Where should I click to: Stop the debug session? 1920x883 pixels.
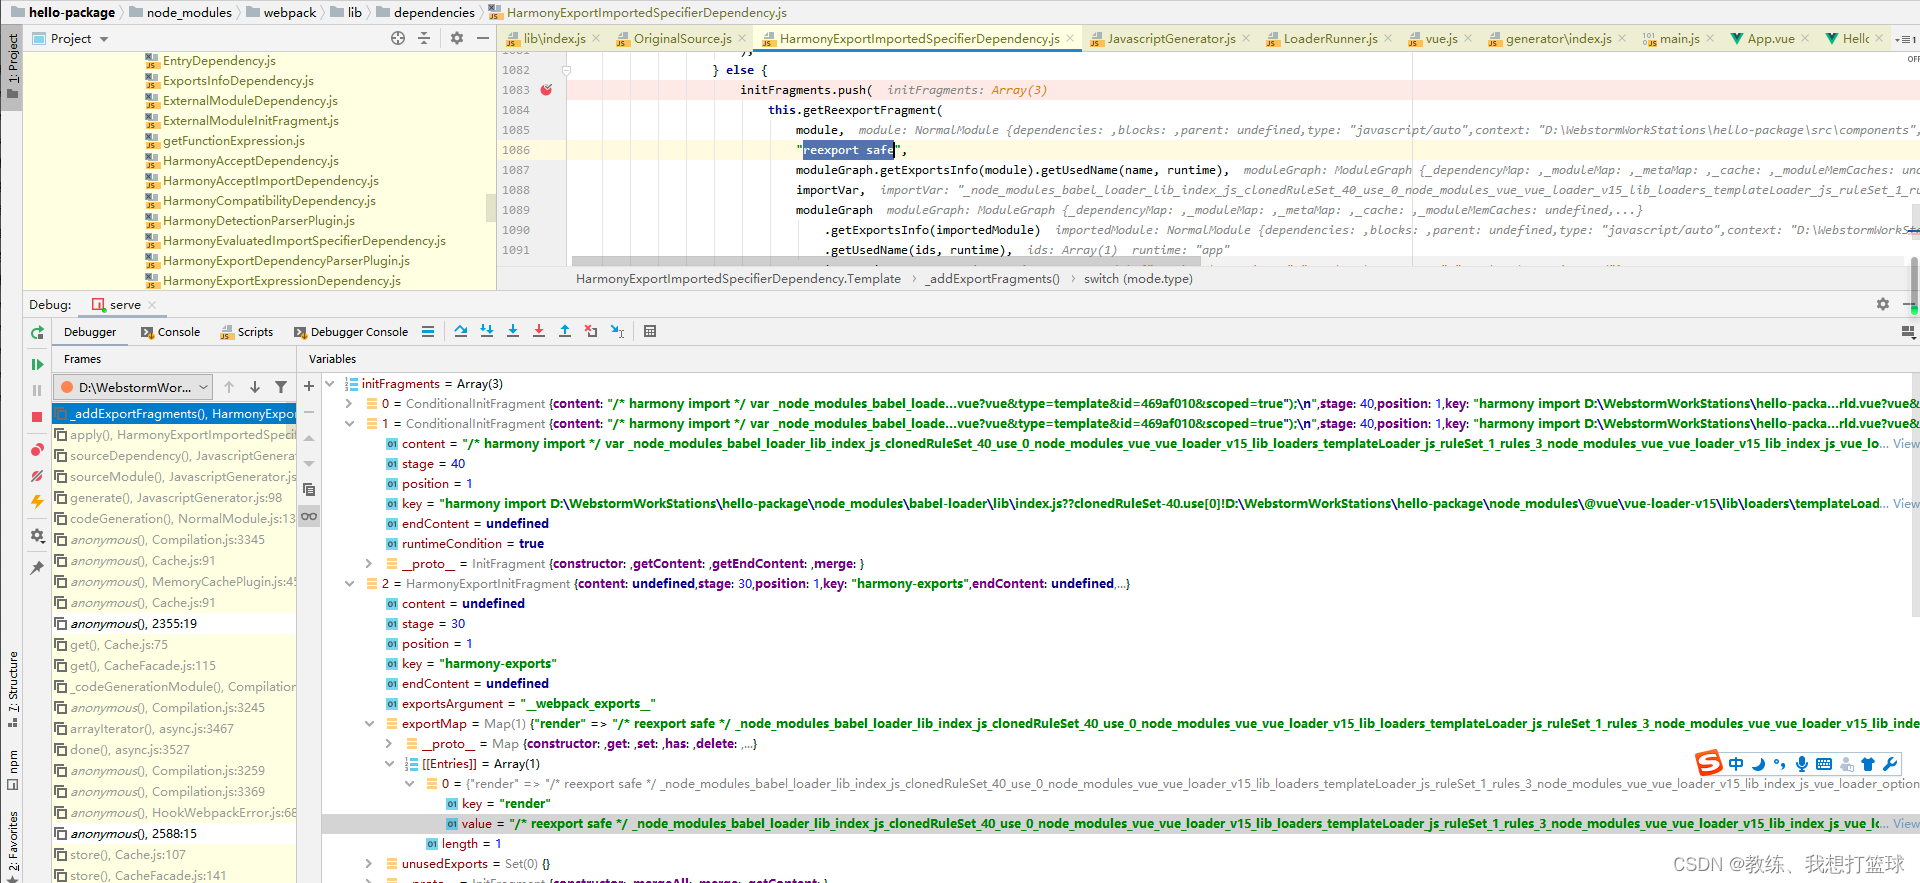(37, 416)
